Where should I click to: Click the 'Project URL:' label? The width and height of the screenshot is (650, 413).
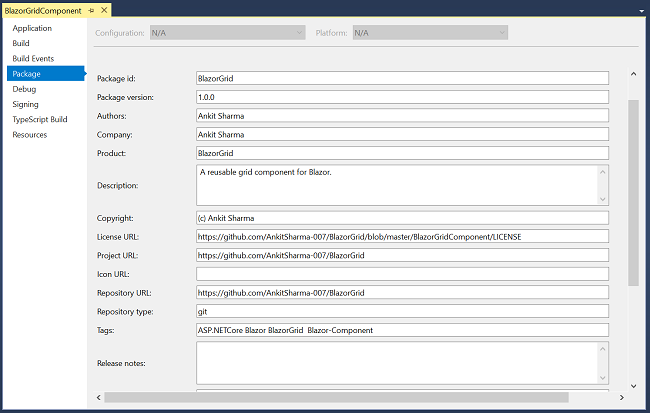pos(117,255)
